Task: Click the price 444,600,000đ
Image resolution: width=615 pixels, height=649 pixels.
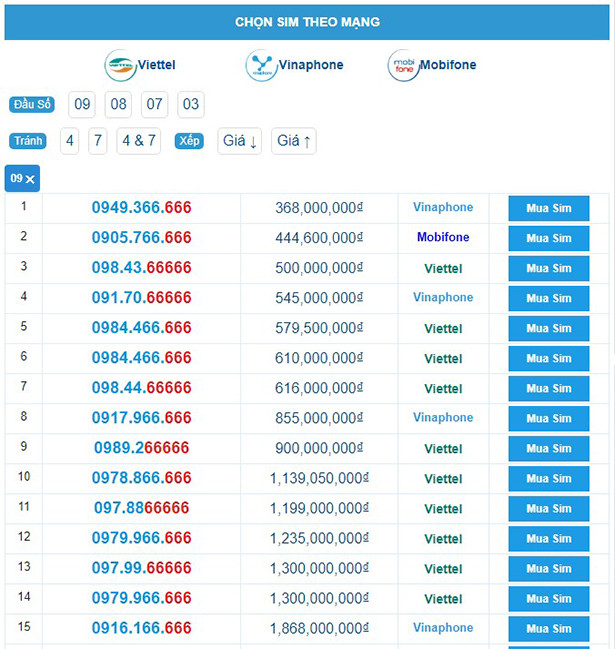Action: point(319,238)
